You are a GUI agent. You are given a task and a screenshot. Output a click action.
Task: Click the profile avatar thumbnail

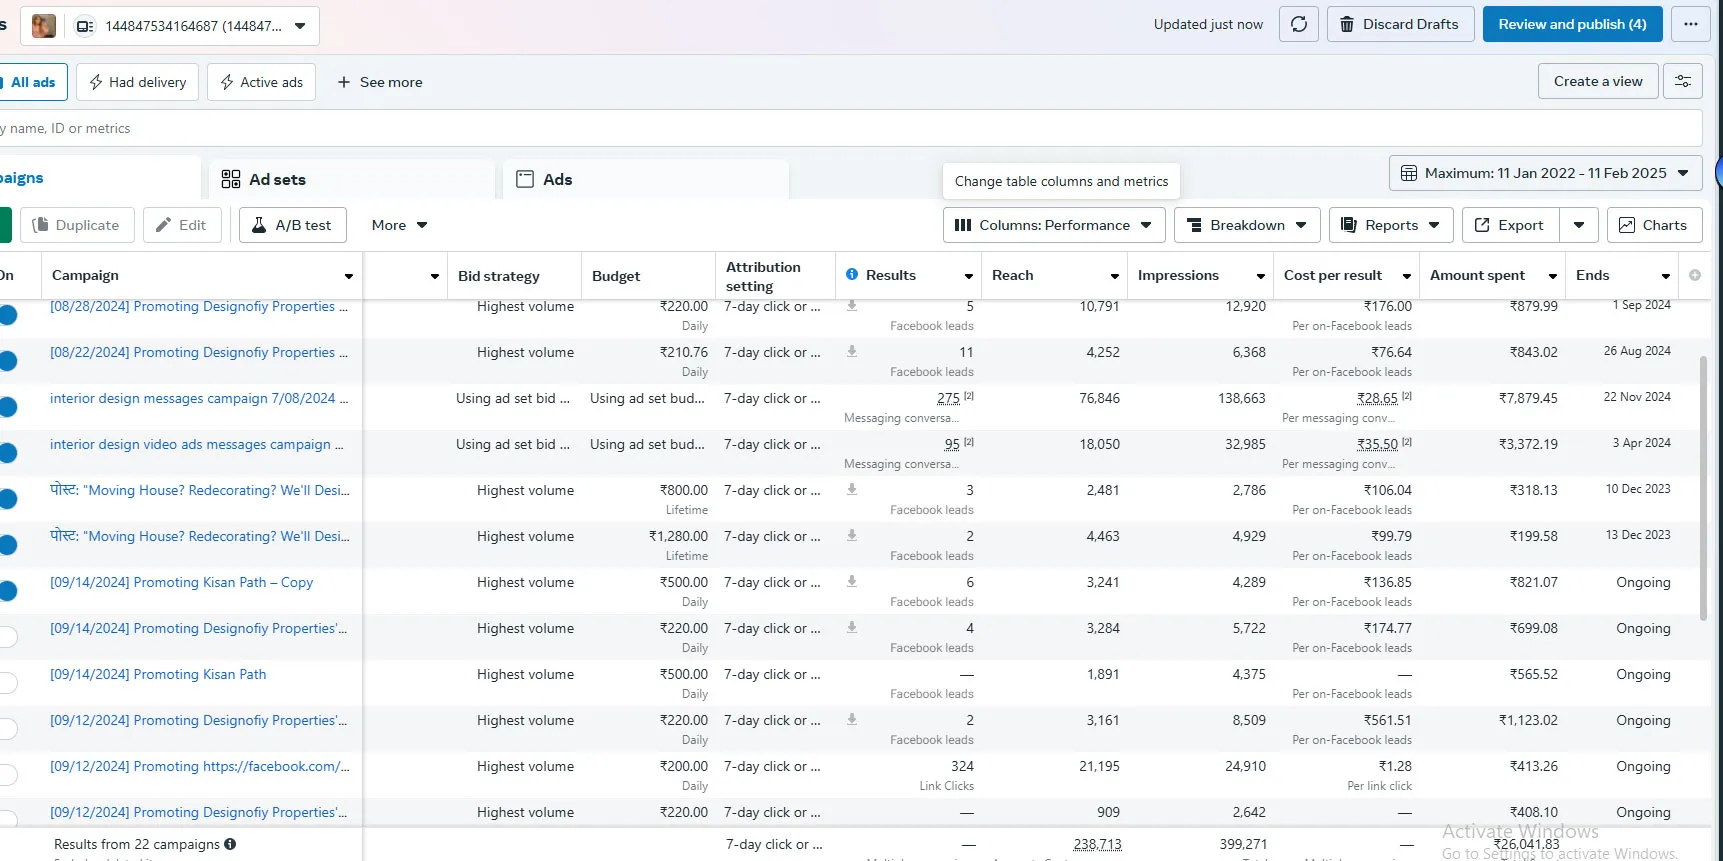44,26
